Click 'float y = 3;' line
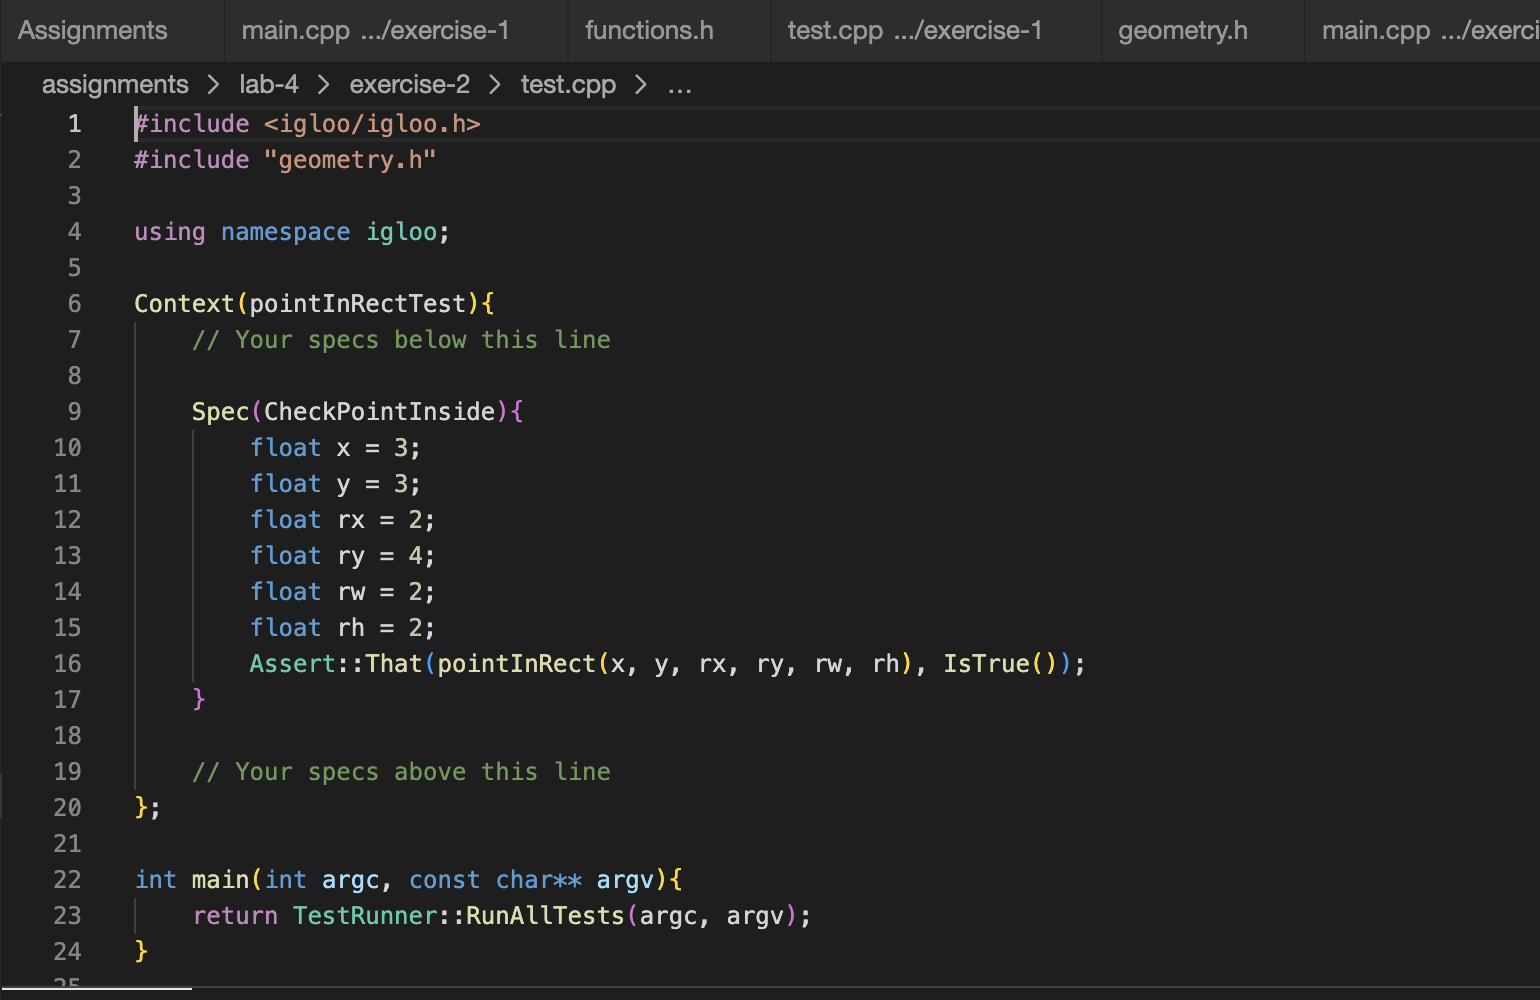 pyautogui.click(x=335, y=484)
